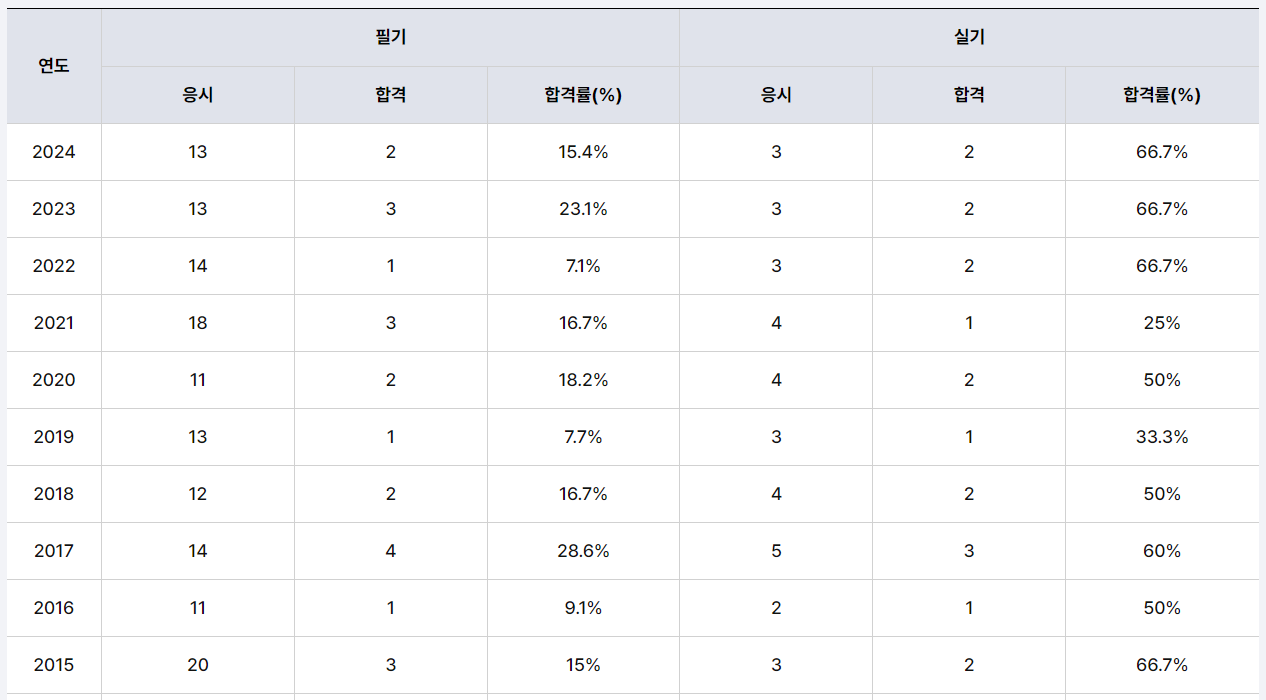
Task: Click the 합격률(%) header under 필기
Action: [583, 95]
